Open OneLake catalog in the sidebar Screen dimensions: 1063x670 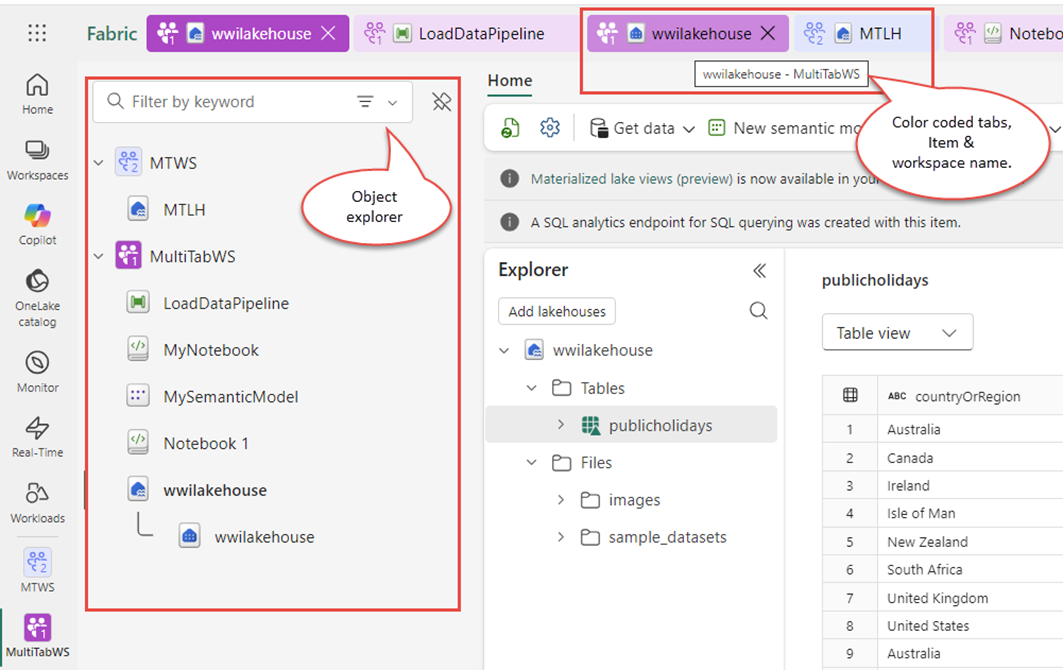coord(37,297)
